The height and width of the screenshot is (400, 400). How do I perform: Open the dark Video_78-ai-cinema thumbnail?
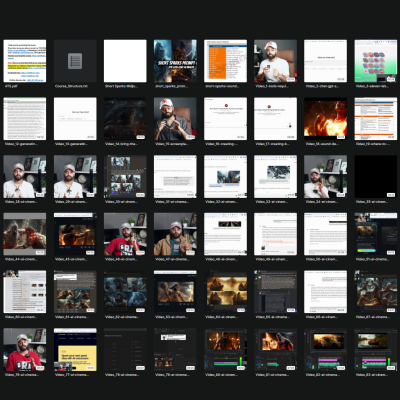pos(125,349)
